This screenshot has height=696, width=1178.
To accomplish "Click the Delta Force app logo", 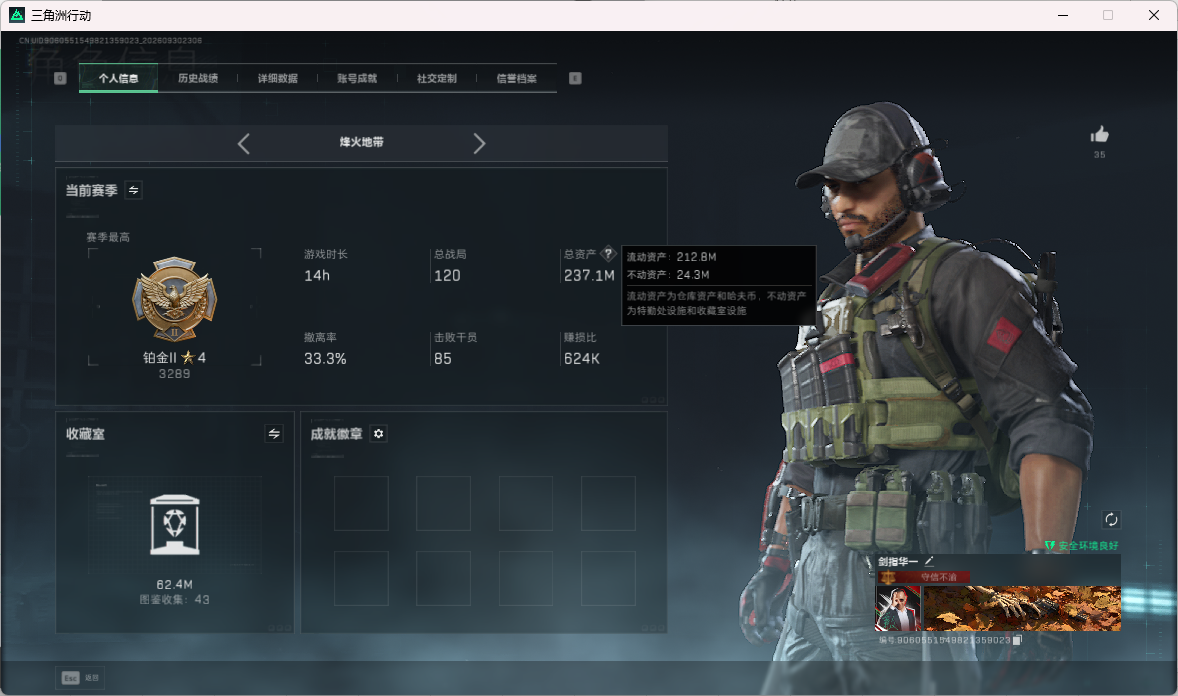I will (17, 15).
